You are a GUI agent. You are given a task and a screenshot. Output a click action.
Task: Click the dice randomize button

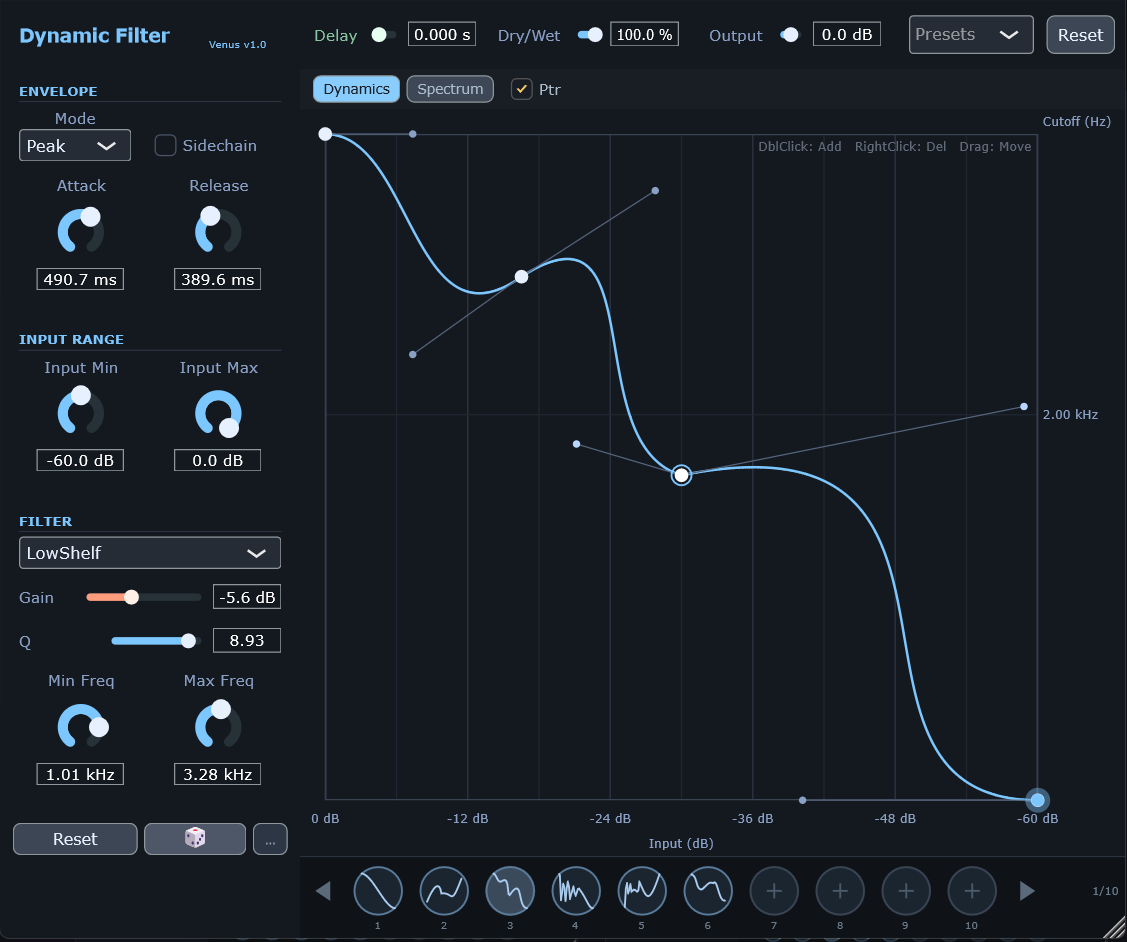coord(195,839)
